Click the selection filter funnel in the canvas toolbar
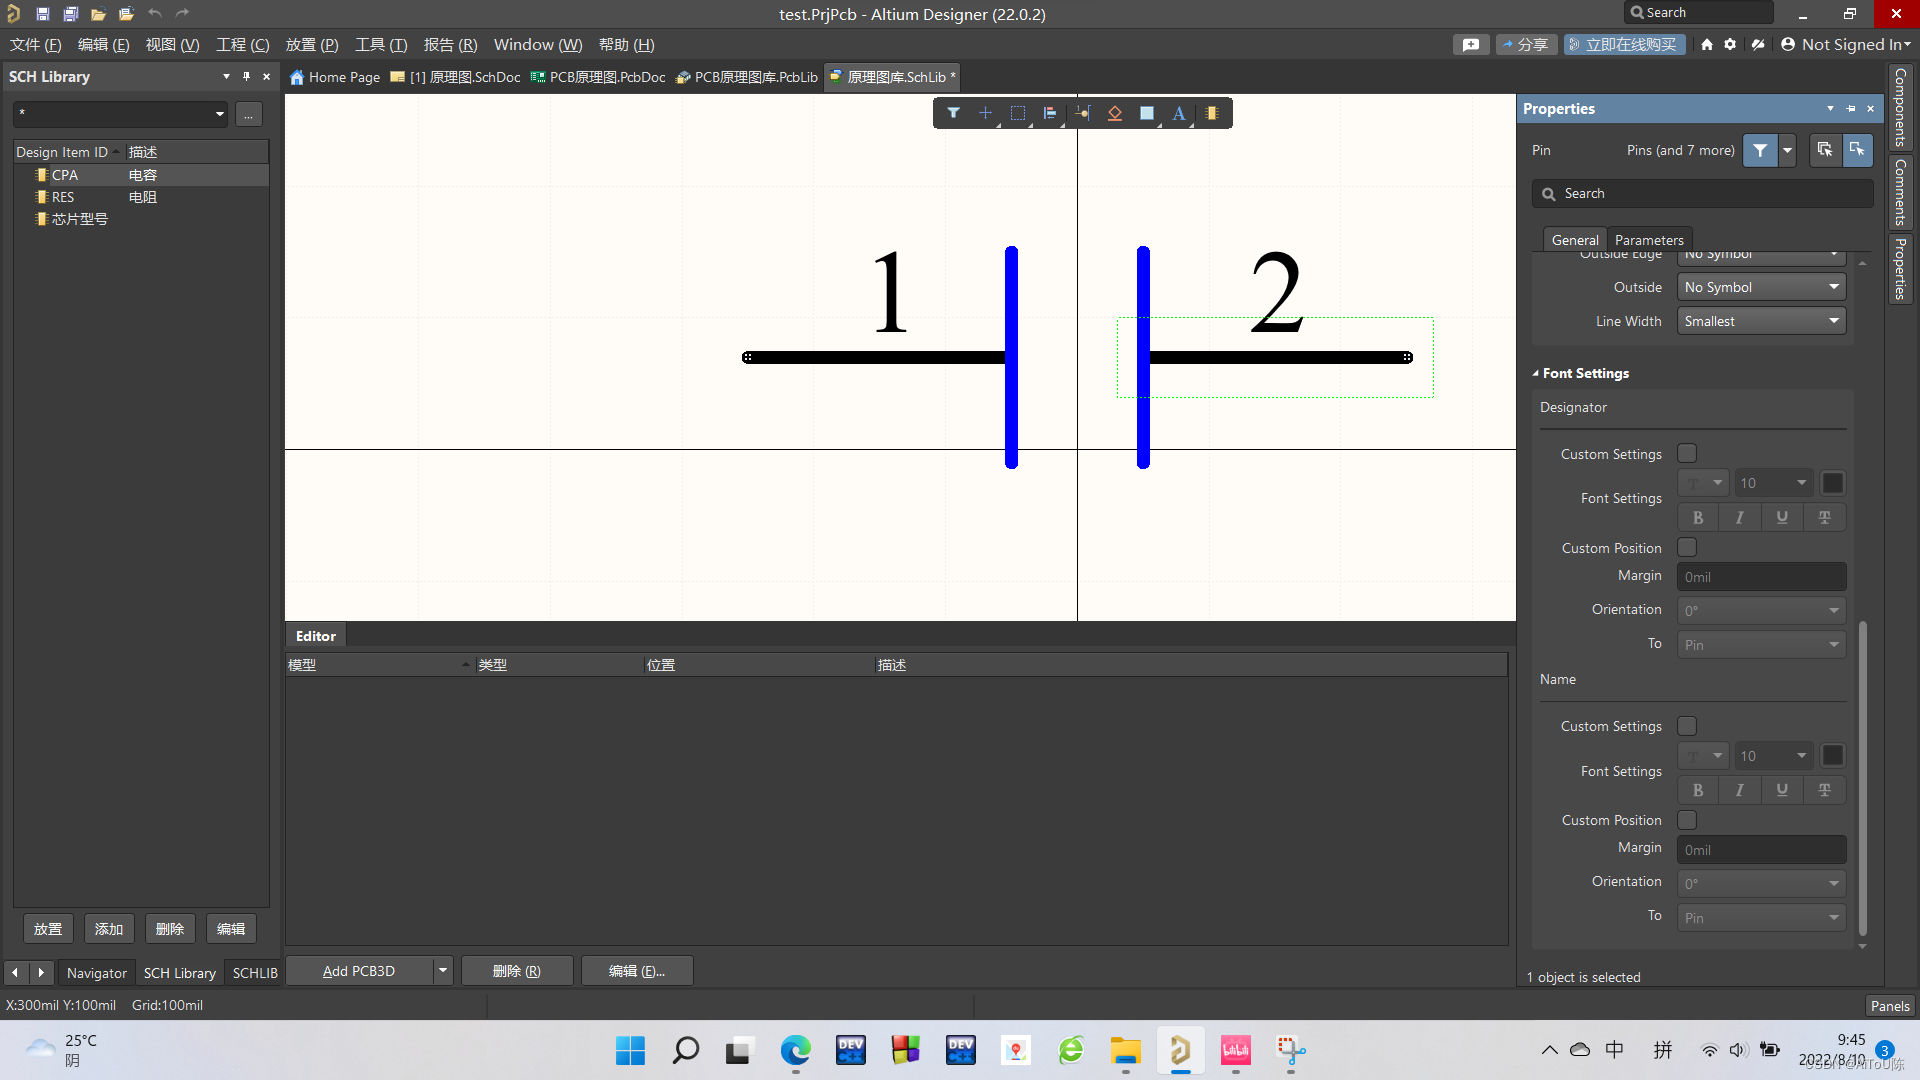1920x1080 pixels. click(953, 113)
